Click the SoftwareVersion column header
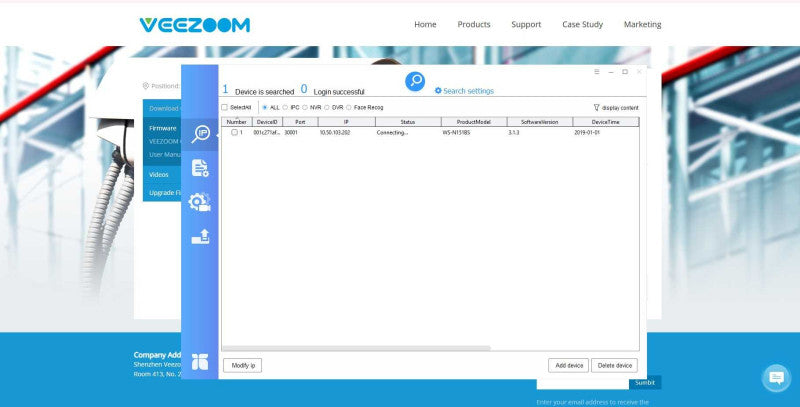This screenshot has height=407, width=800. click(x=540, y=122)
